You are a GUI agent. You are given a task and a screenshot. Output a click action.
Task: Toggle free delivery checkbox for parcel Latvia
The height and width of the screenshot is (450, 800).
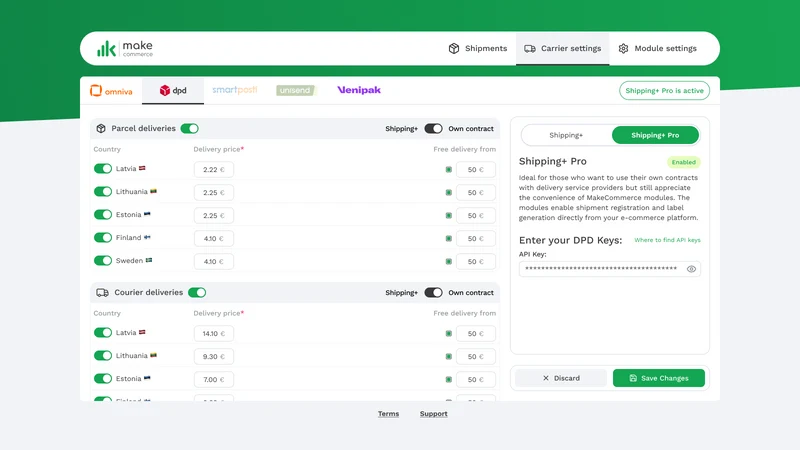coord(448,169)
